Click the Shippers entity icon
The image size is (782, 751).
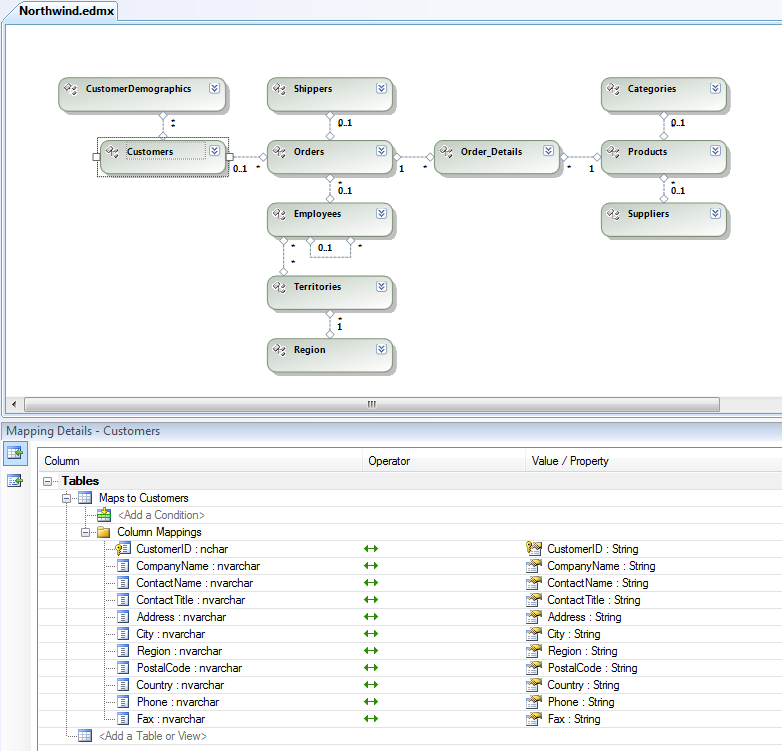[279, 89]
